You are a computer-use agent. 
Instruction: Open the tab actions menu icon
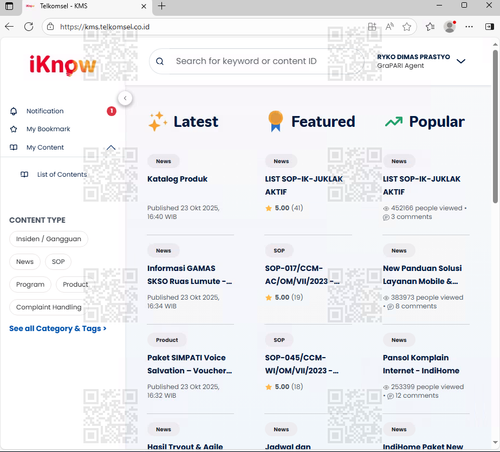point(9,6)
